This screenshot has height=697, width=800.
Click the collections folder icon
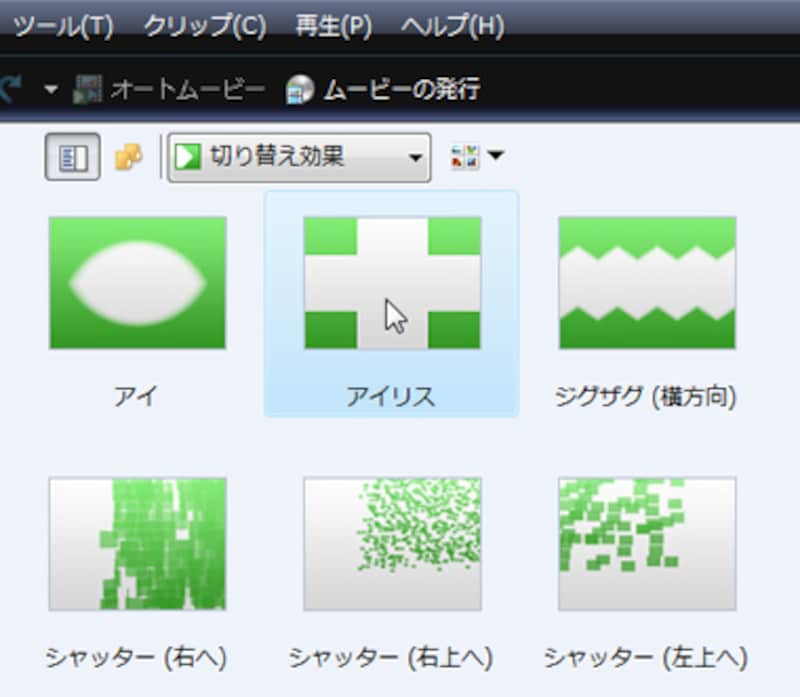(x=128, y=158)
